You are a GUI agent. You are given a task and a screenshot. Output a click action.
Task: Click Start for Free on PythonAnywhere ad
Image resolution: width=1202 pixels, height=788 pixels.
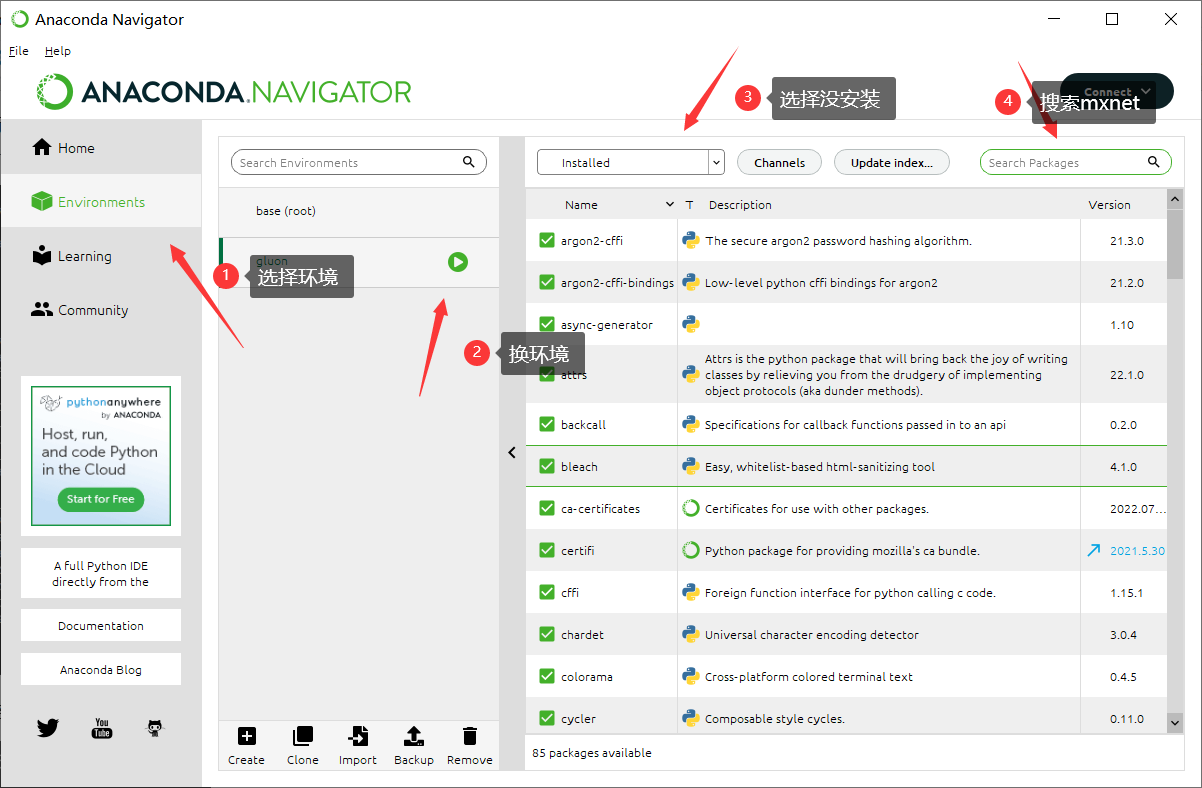(100, 499)
